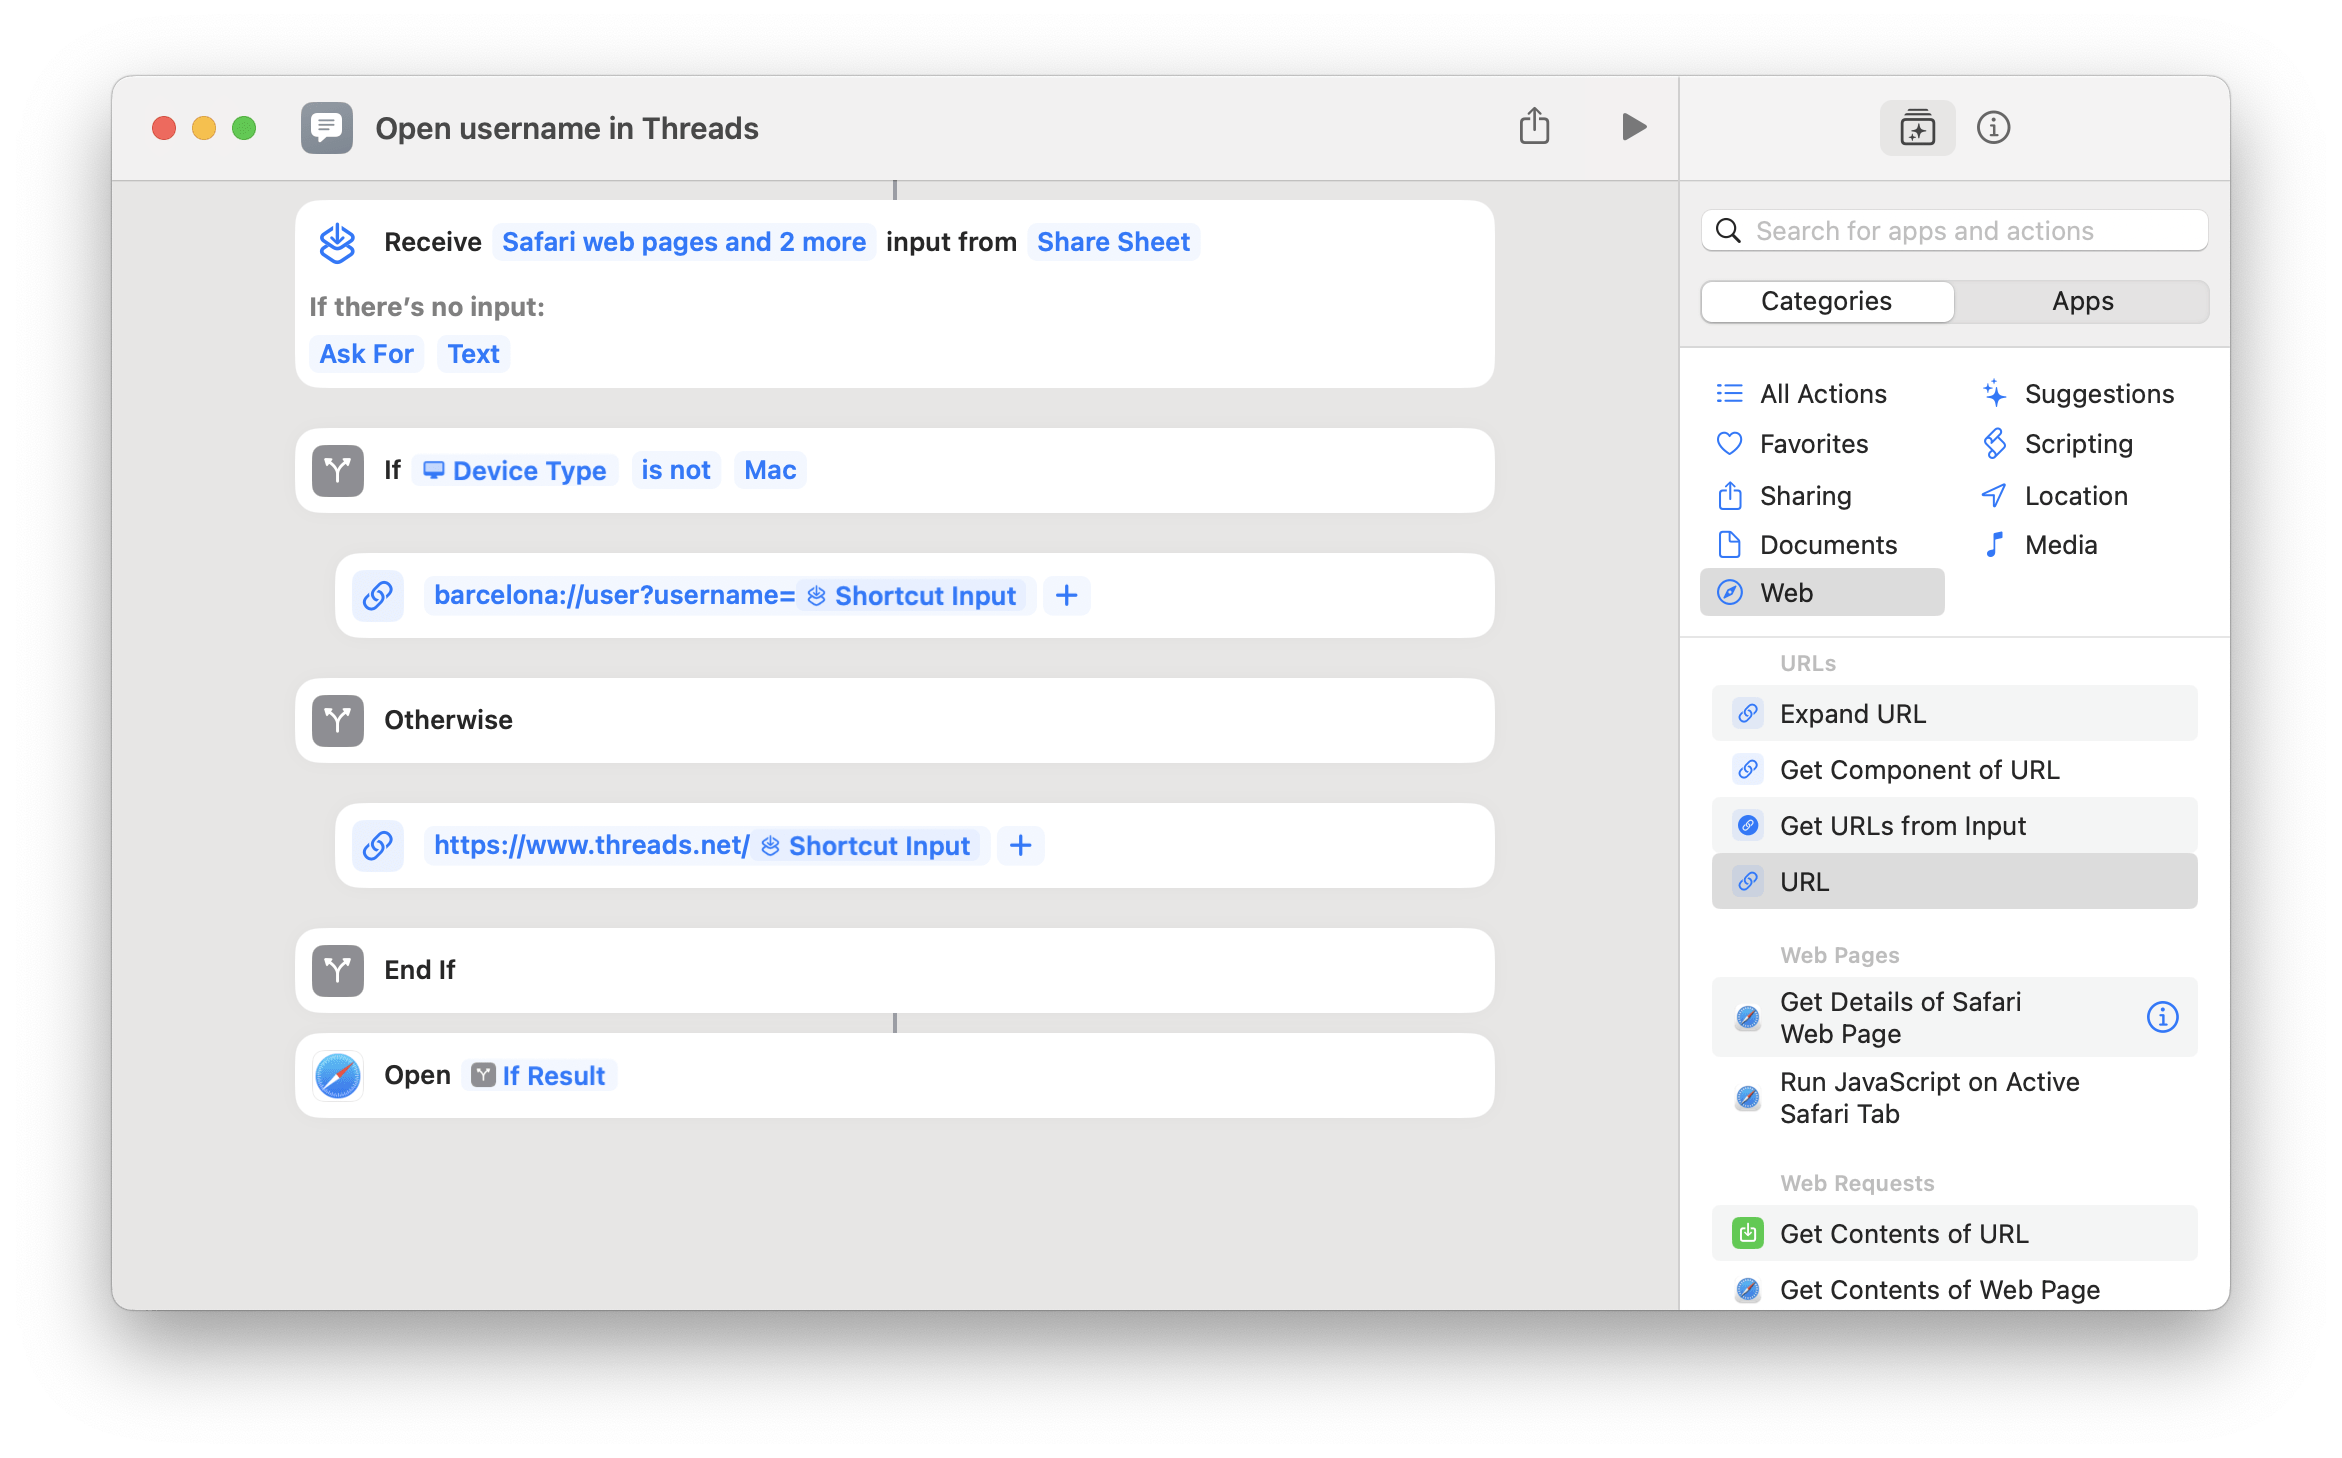2342x1458 pixels.
Task: Switch to the Apps tab
Action: (x=2082, y=301)
